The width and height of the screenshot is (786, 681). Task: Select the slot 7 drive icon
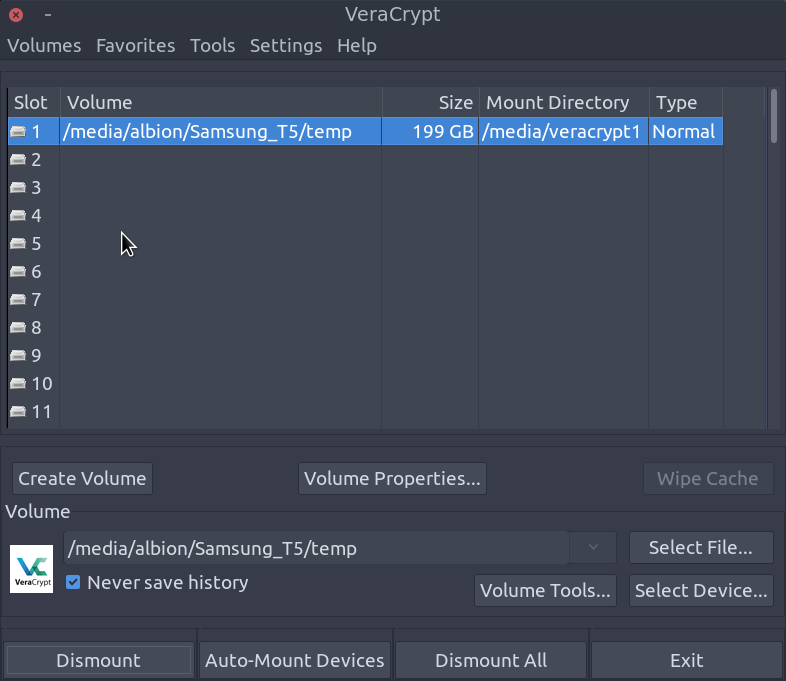[18, 300]
